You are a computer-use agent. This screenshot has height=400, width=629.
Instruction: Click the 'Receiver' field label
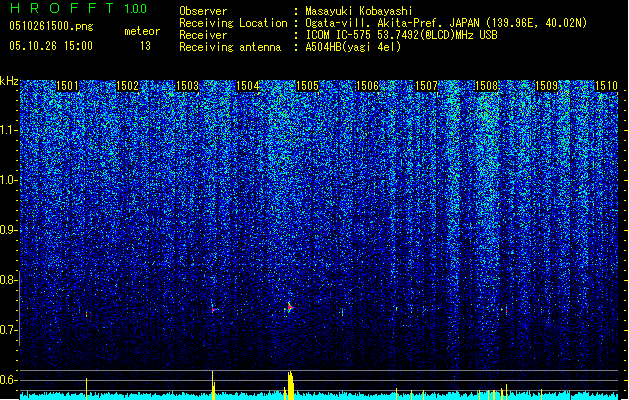[x=203, y=35]
